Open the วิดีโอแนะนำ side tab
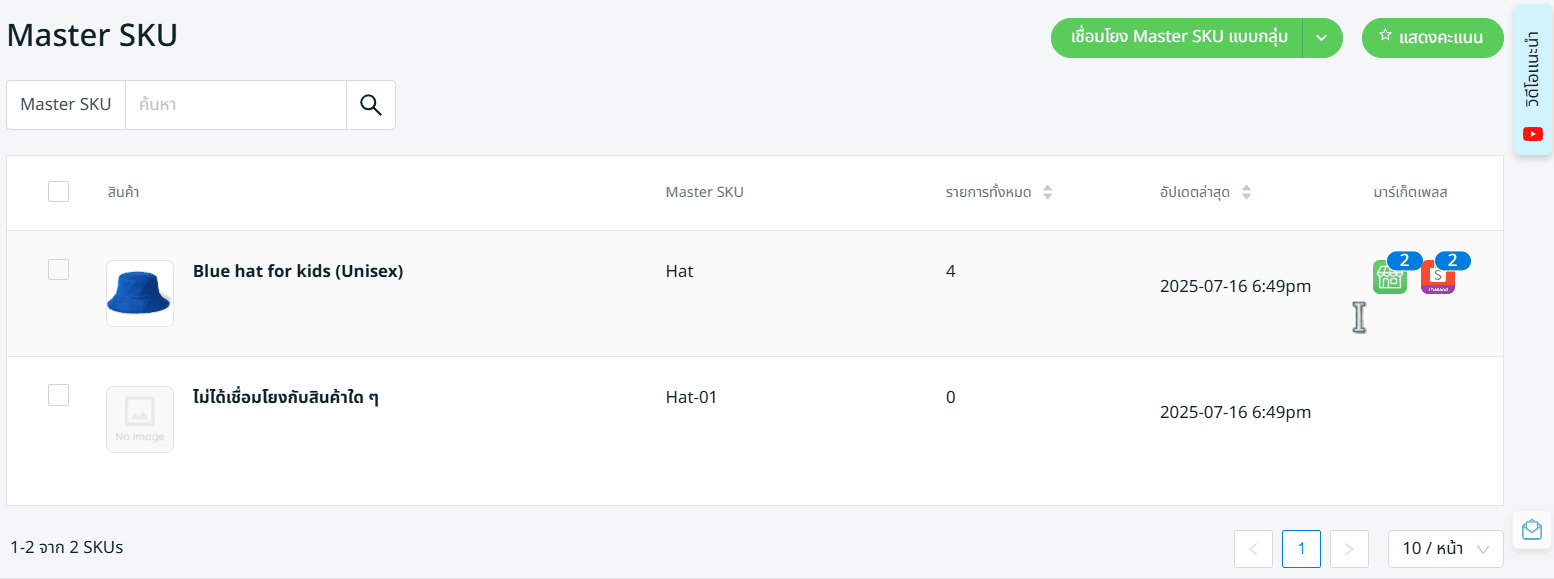The image size is (1554, 579). tap(1532, 80)
